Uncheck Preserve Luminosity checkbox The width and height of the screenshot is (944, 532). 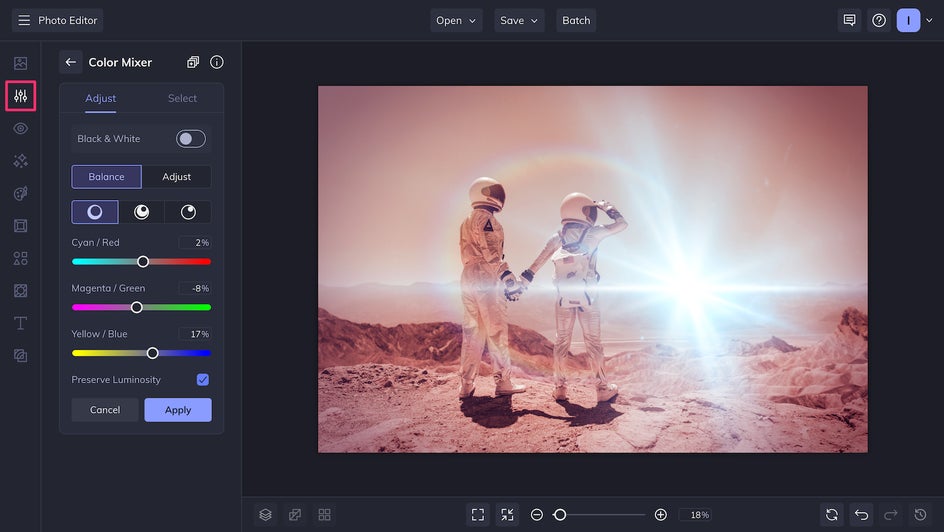pos(203,380)
